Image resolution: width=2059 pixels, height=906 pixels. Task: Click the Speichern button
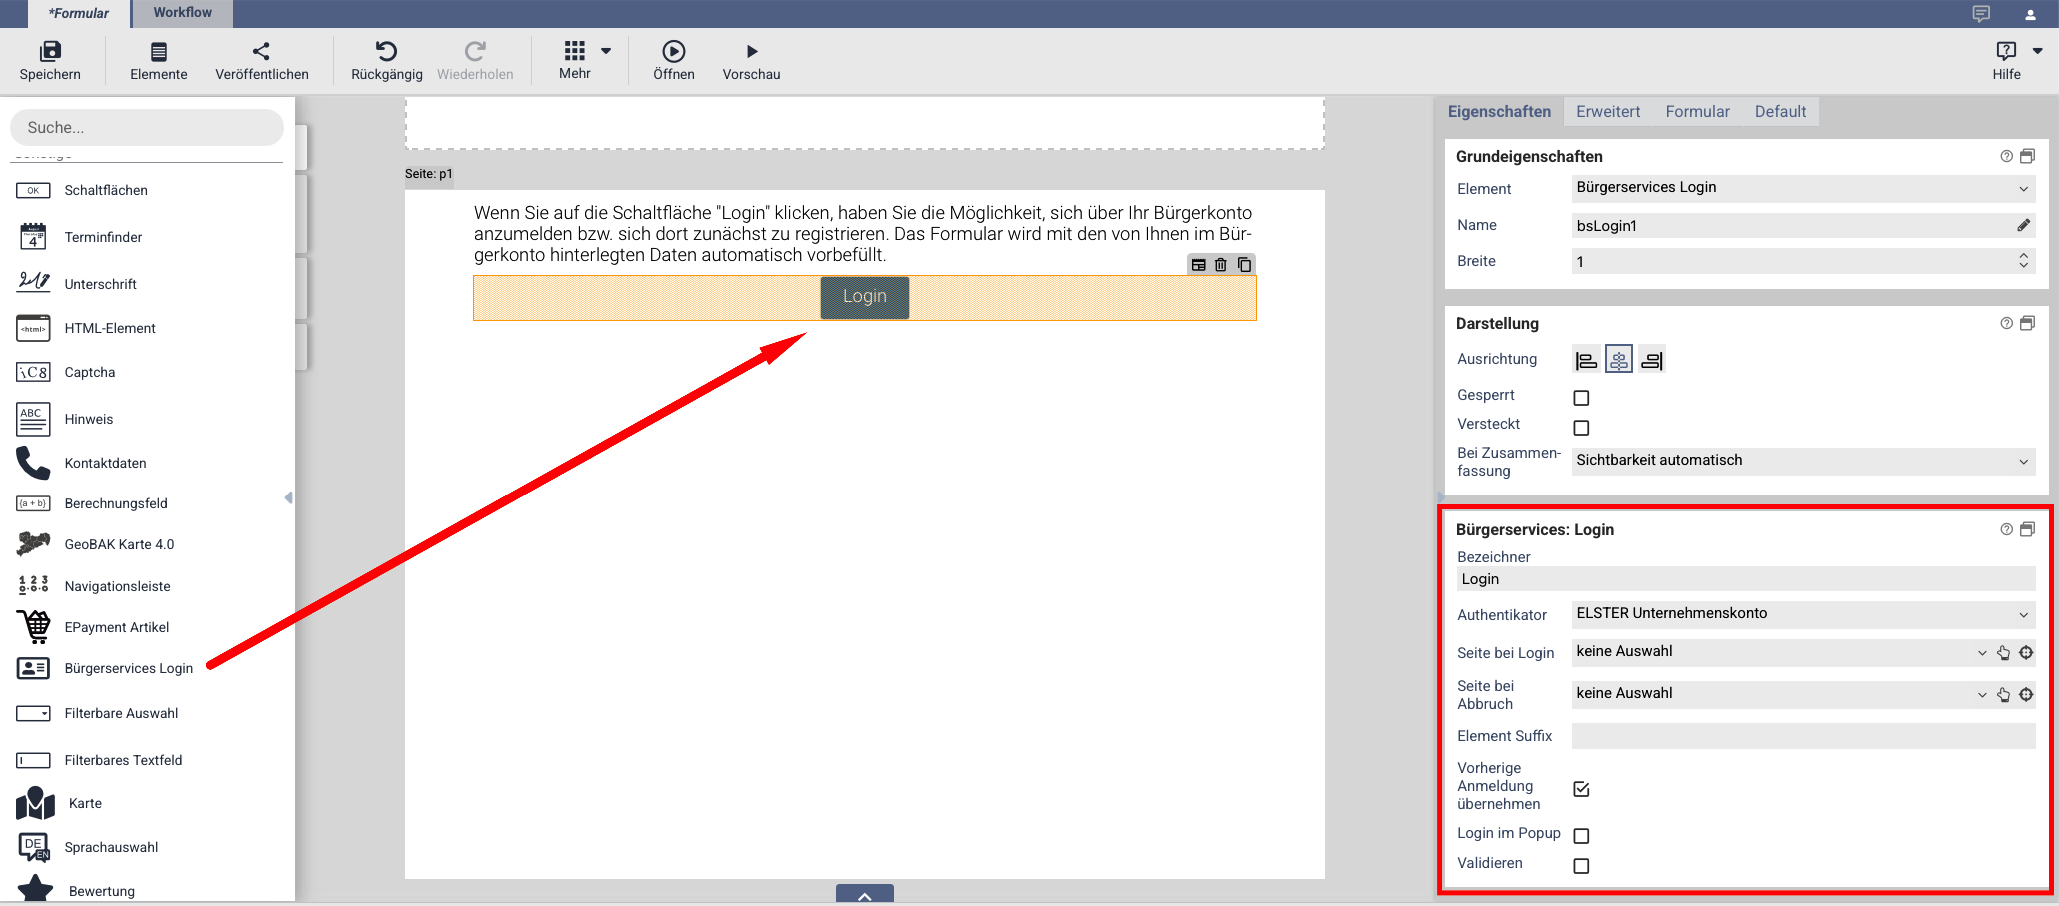tap(50, 60)
